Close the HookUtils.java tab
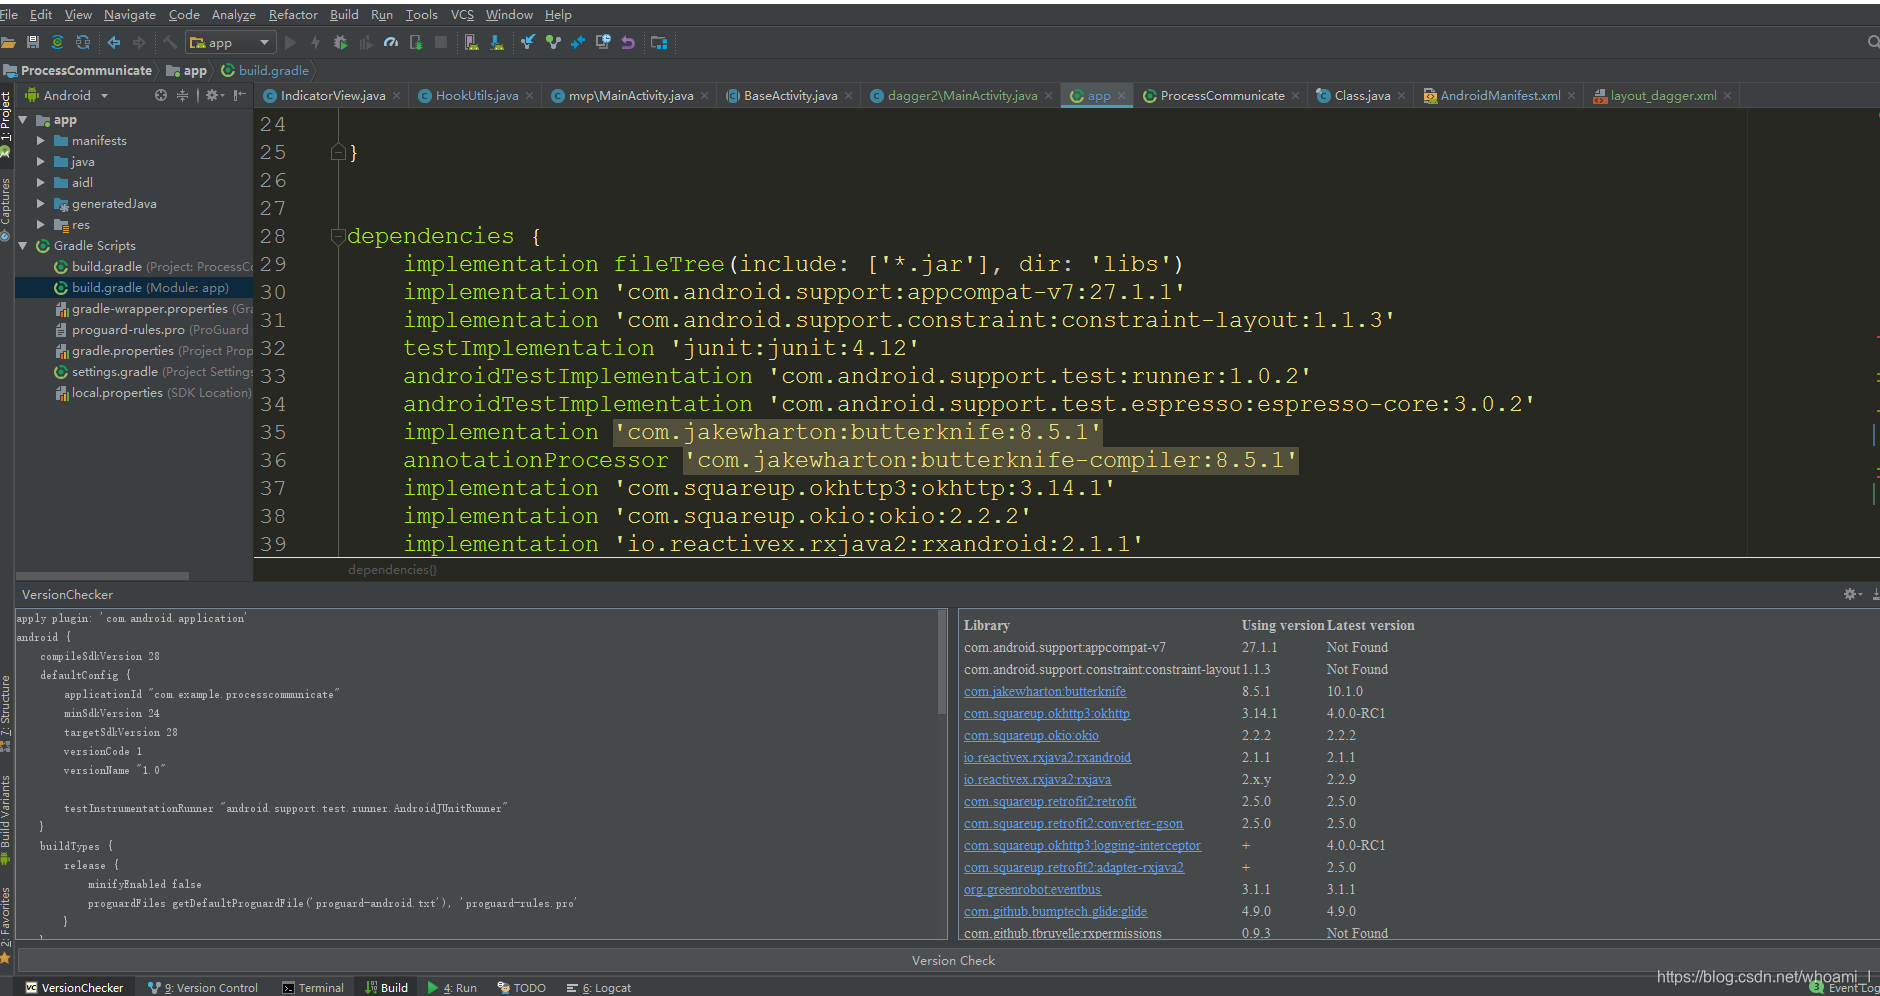Screen dimensions: 1880x996 (529, 96)
